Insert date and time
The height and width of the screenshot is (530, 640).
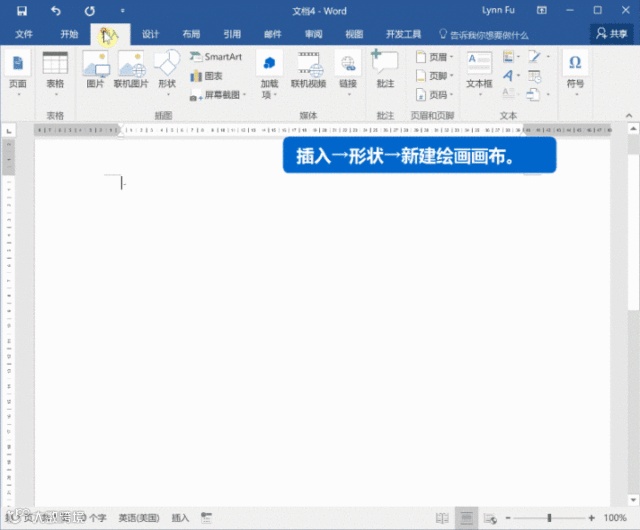534,76
